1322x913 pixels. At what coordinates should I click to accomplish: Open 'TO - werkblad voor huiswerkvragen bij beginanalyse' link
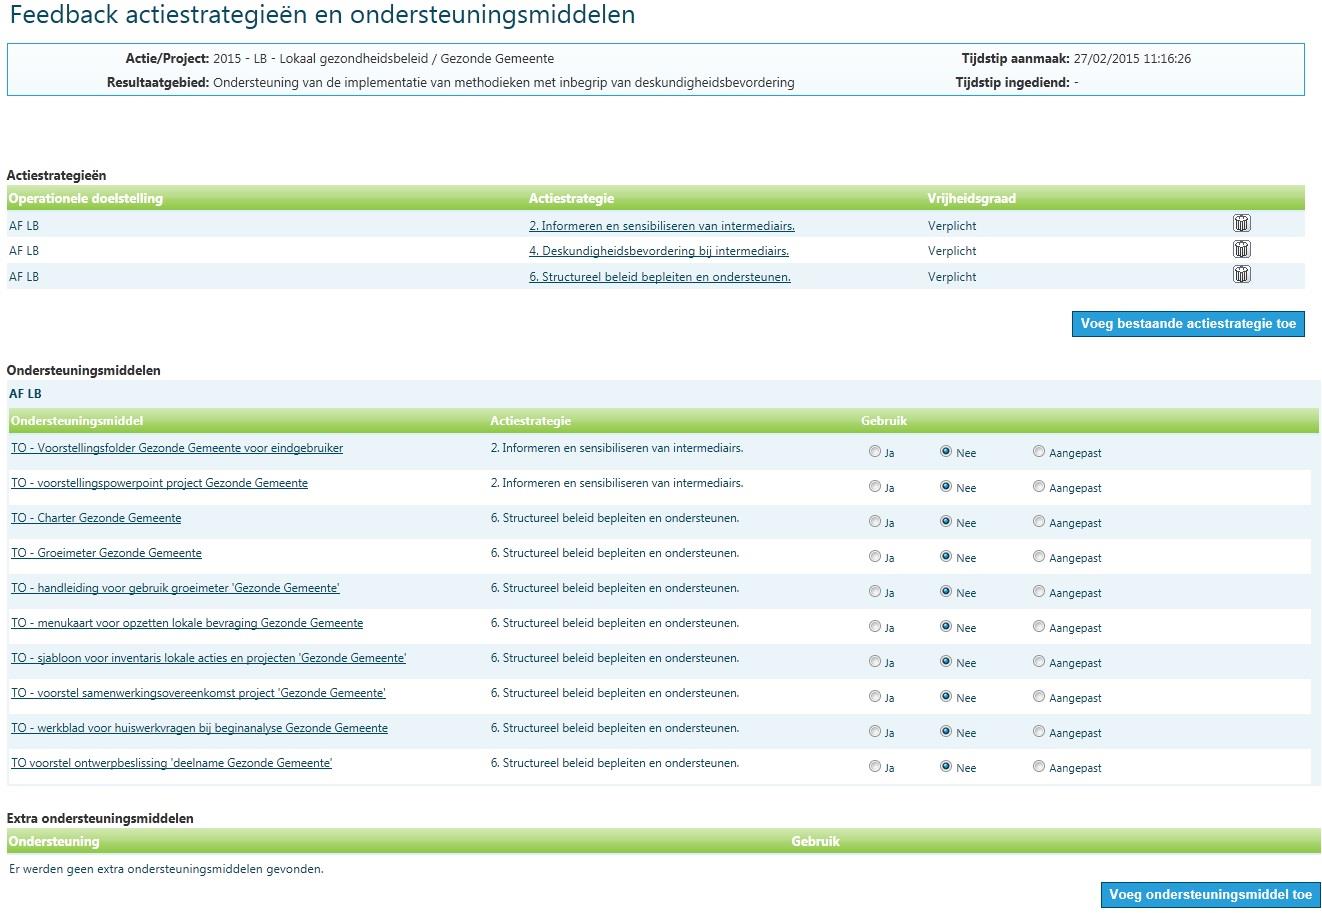[199, 728]
